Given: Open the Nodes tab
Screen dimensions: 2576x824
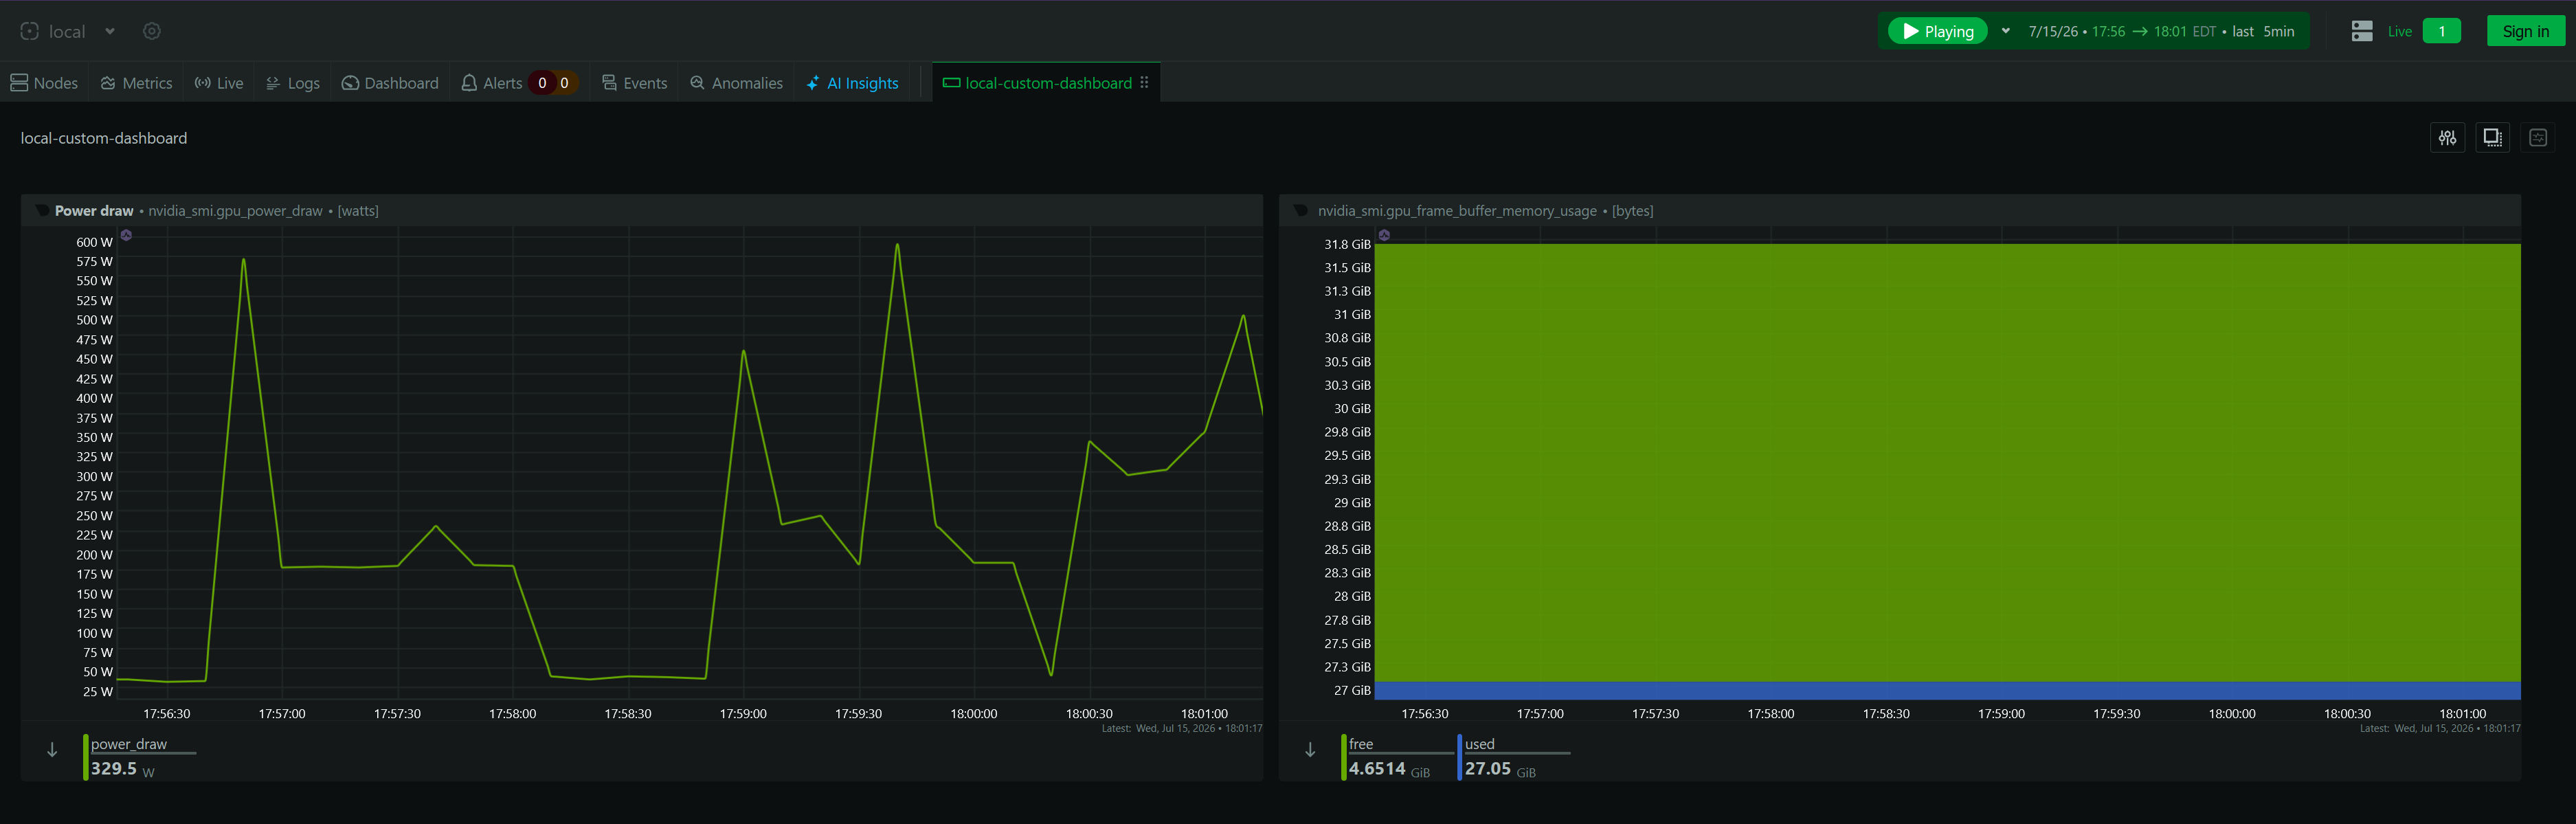Looking at the screenshot, I should click(44, 83).
